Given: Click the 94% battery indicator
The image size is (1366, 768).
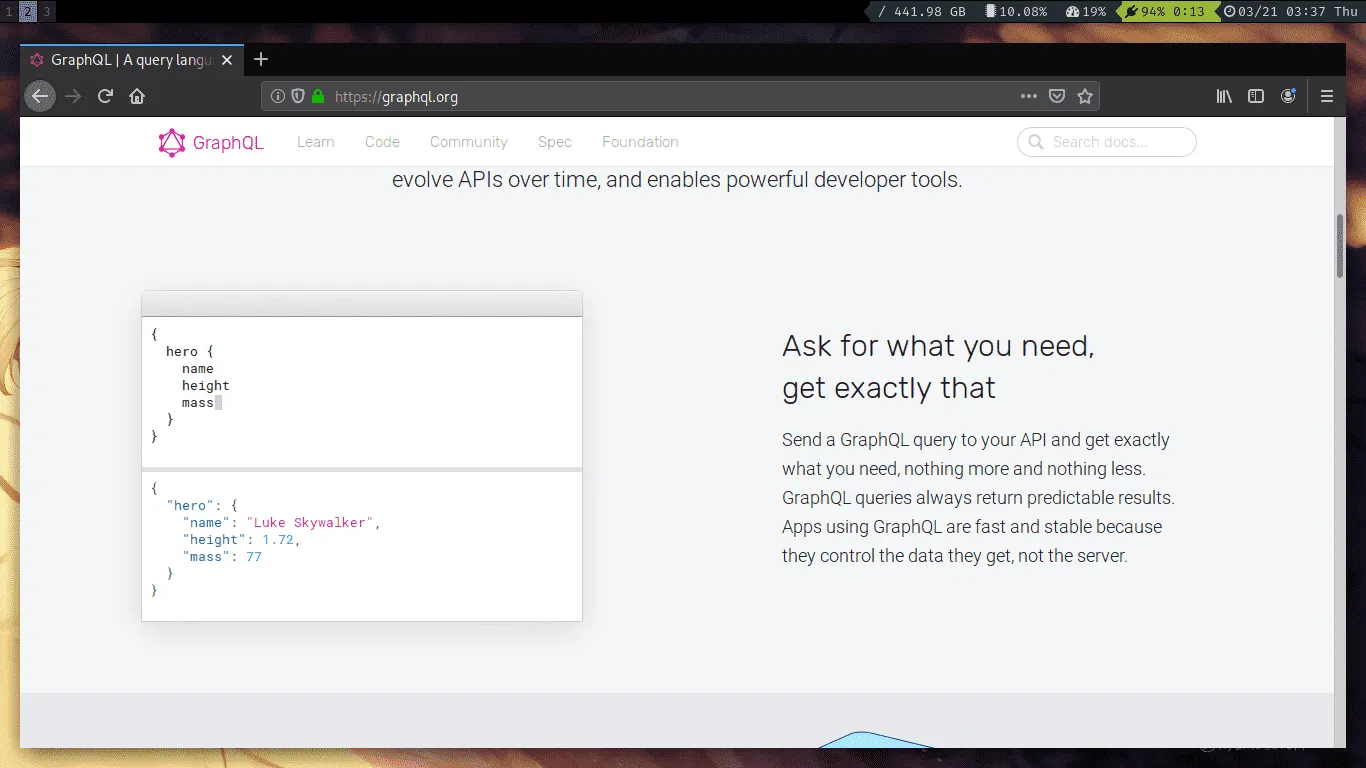Looking at the screenshot, I should 1166,11.
